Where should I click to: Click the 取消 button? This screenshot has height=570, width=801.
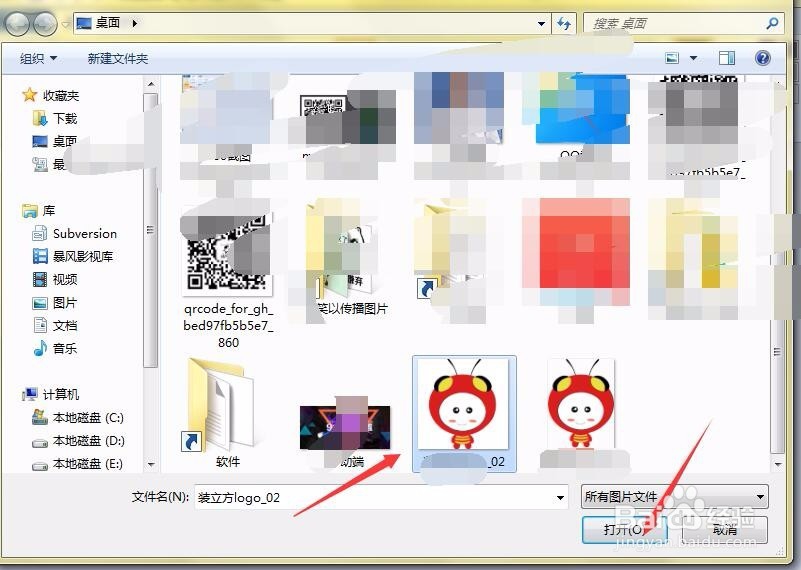pyautogui.click(x=725, y=530)
